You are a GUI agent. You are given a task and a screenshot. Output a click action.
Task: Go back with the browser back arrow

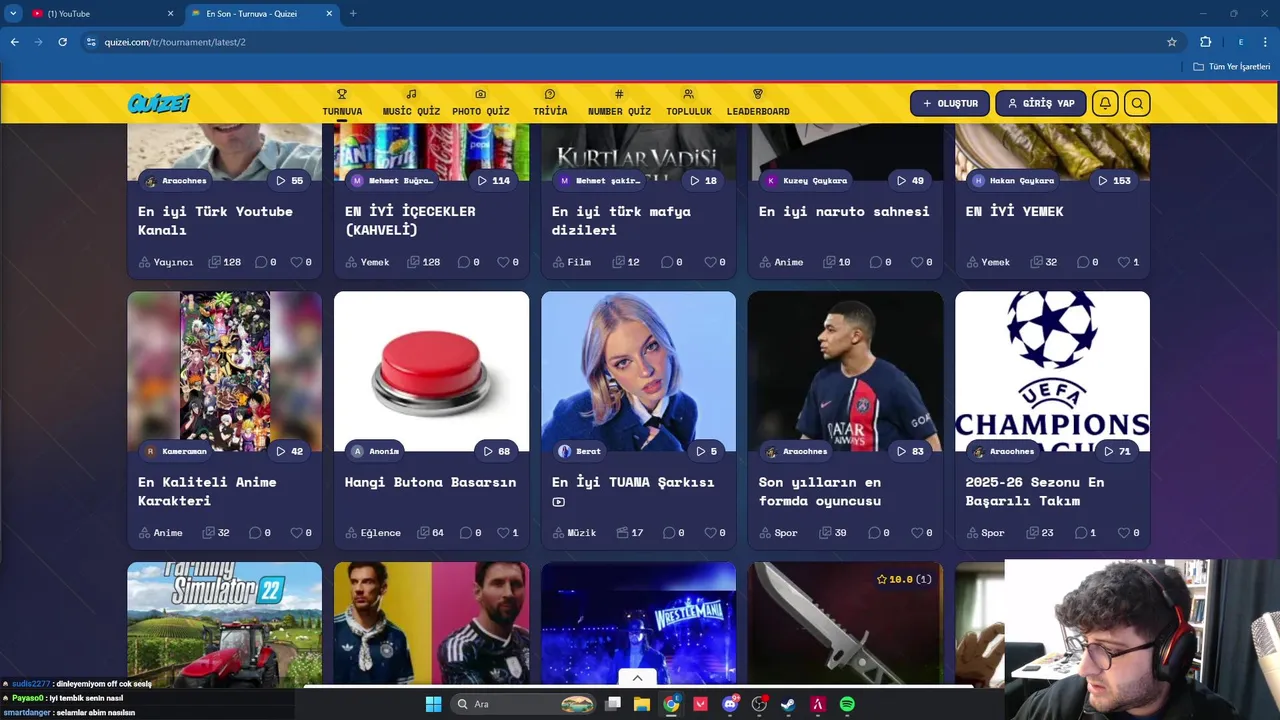point(15,42)
